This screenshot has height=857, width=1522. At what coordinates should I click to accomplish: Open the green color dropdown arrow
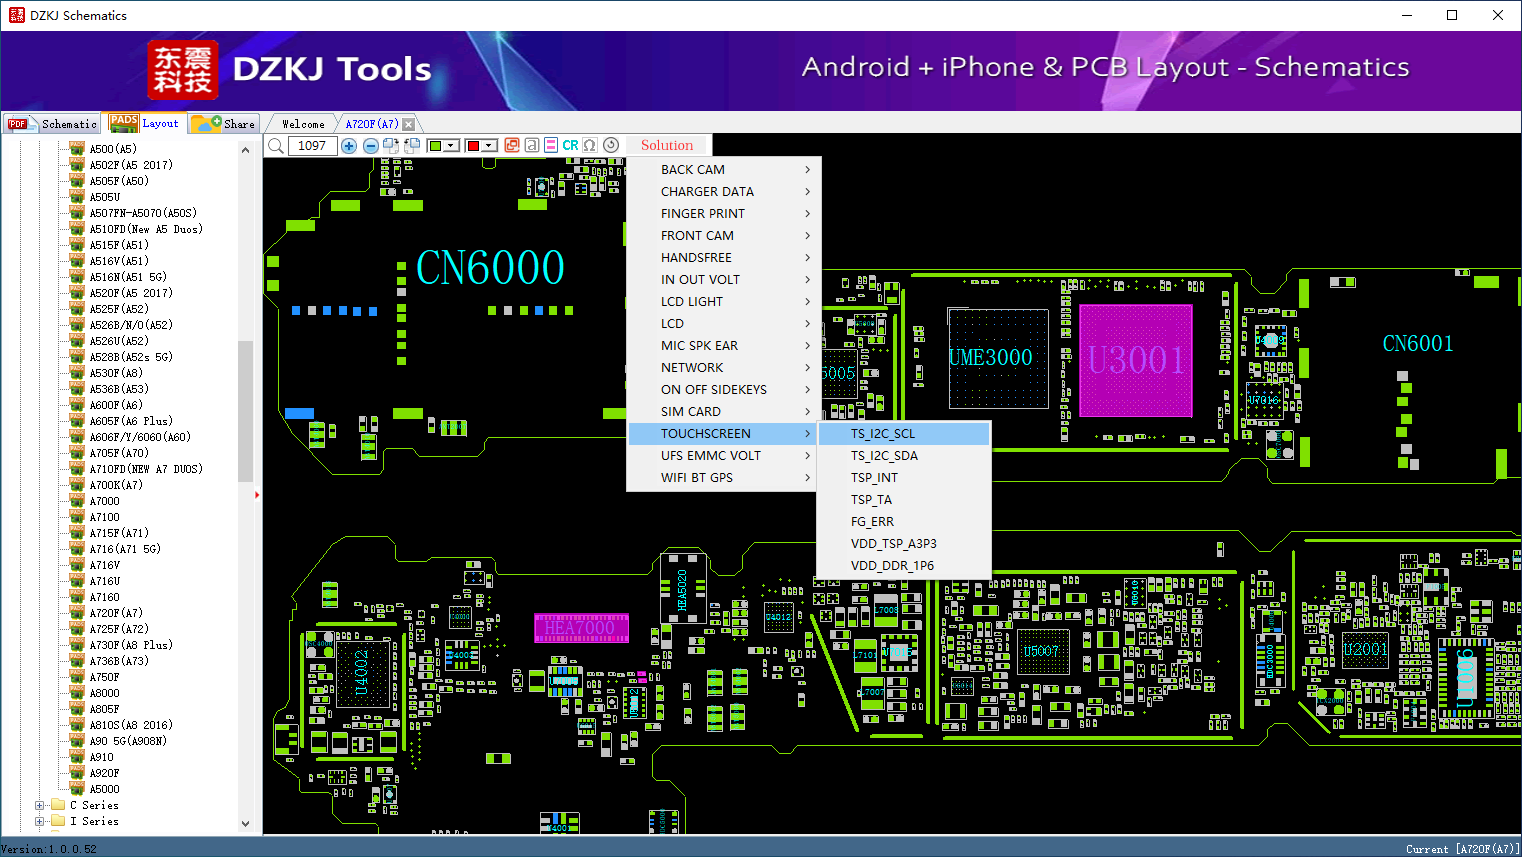pos(452,146)
